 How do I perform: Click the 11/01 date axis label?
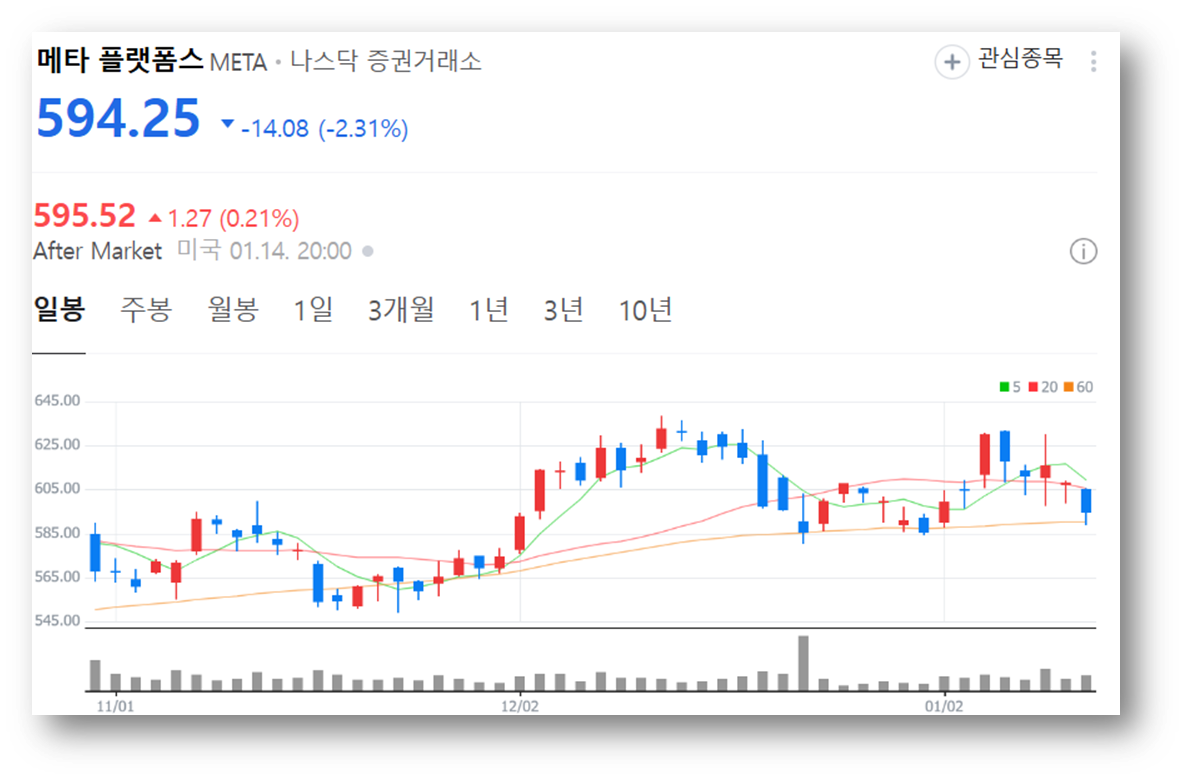click(115, 706)
